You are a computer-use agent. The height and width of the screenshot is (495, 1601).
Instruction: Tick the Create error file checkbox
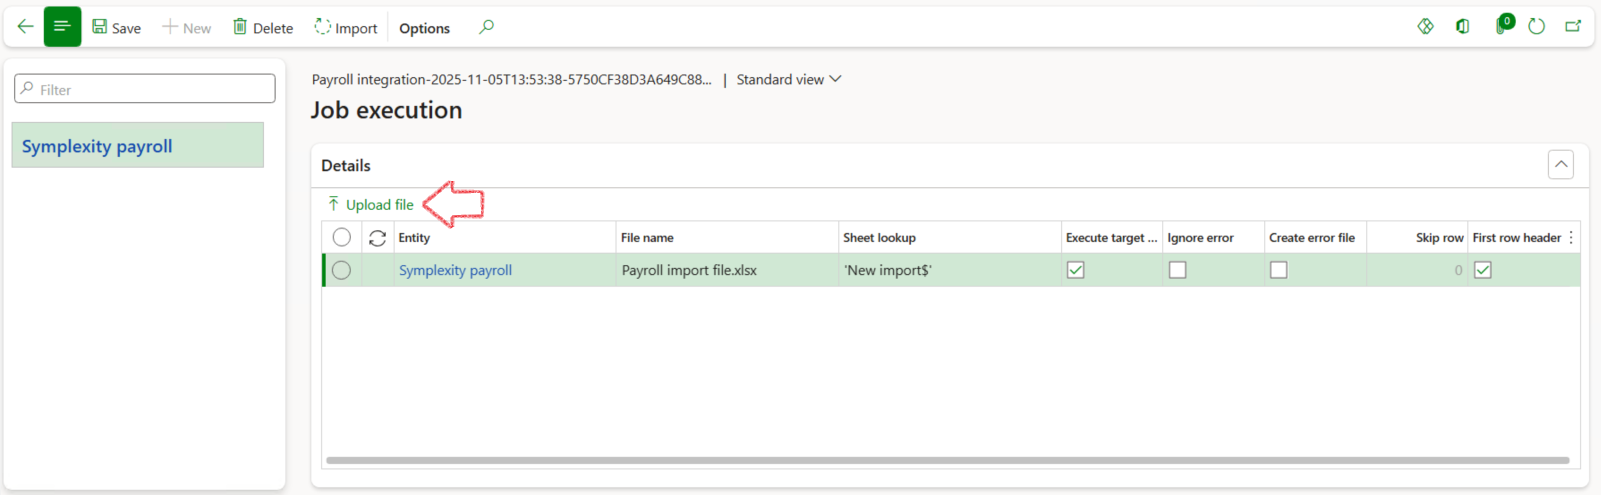(1279, 270)
